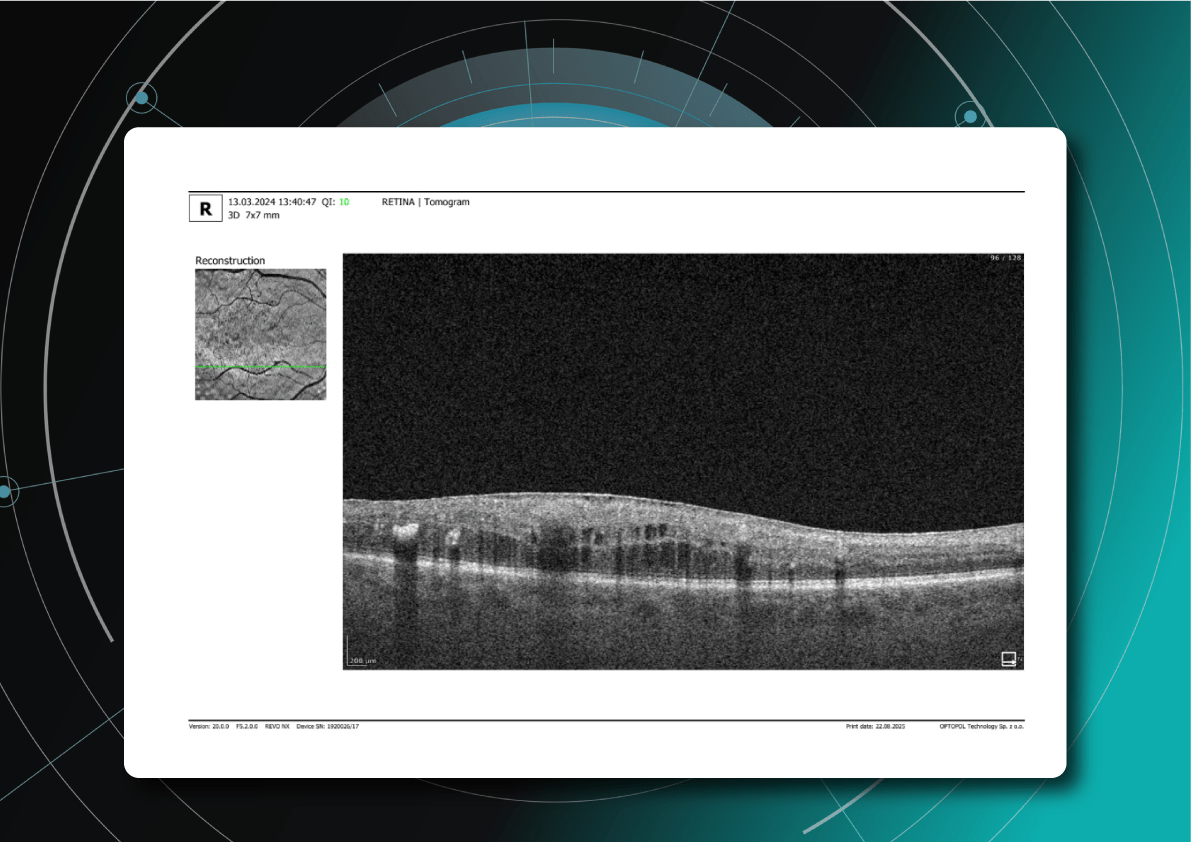Click the scan orientation icon on tomogram

1009,658
